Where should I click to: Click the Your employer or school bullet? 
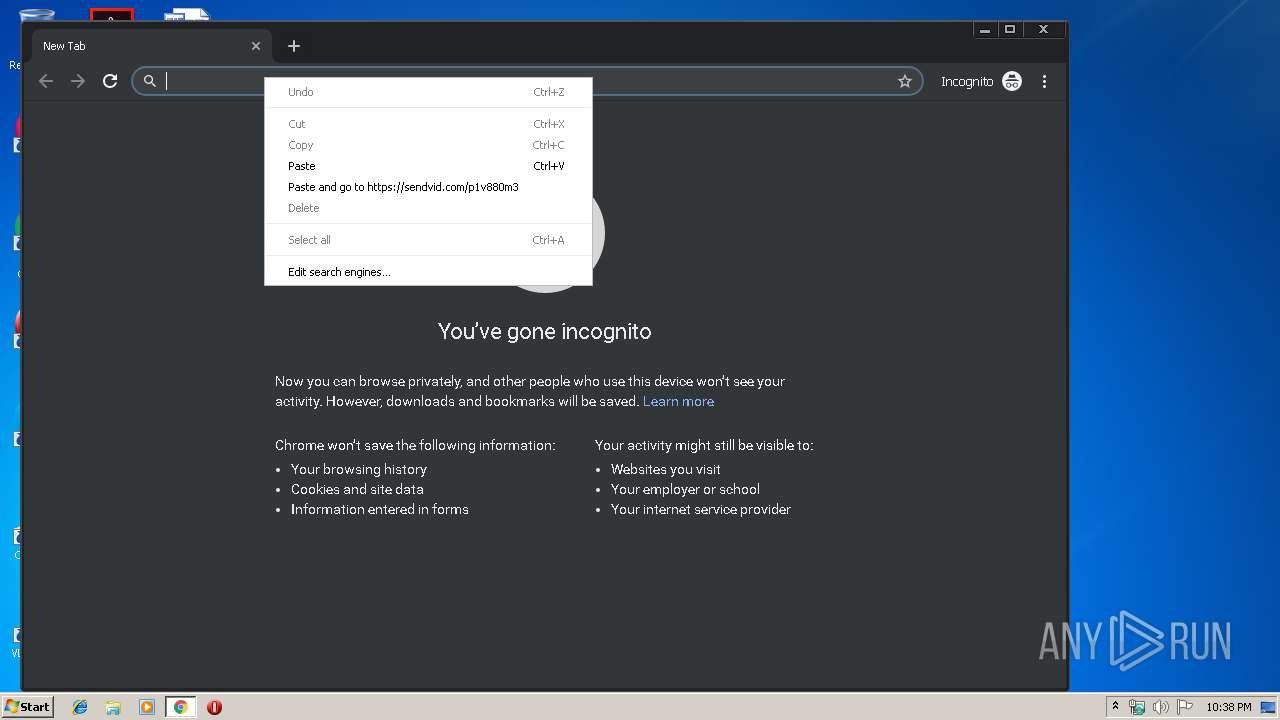point(685,489)
